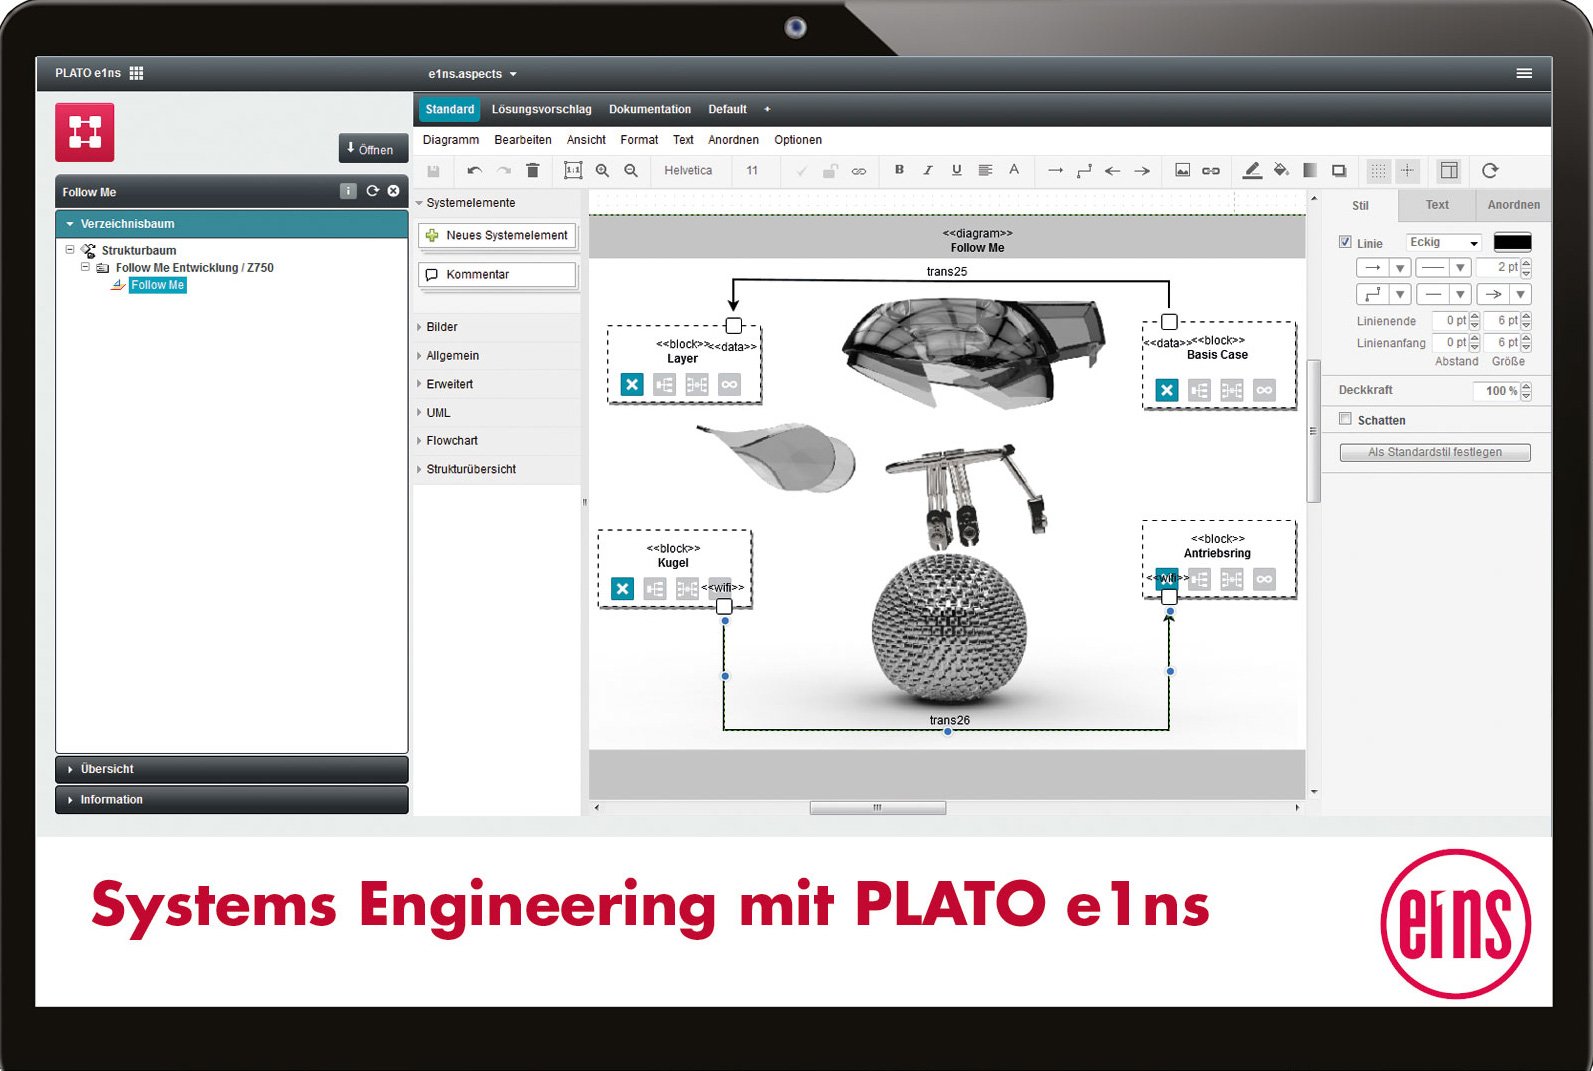Viewport: 1593px width, 1071px height.
Task: Choose the waypoint connector tool in toolbar
Action: [x=1084, y=171]
